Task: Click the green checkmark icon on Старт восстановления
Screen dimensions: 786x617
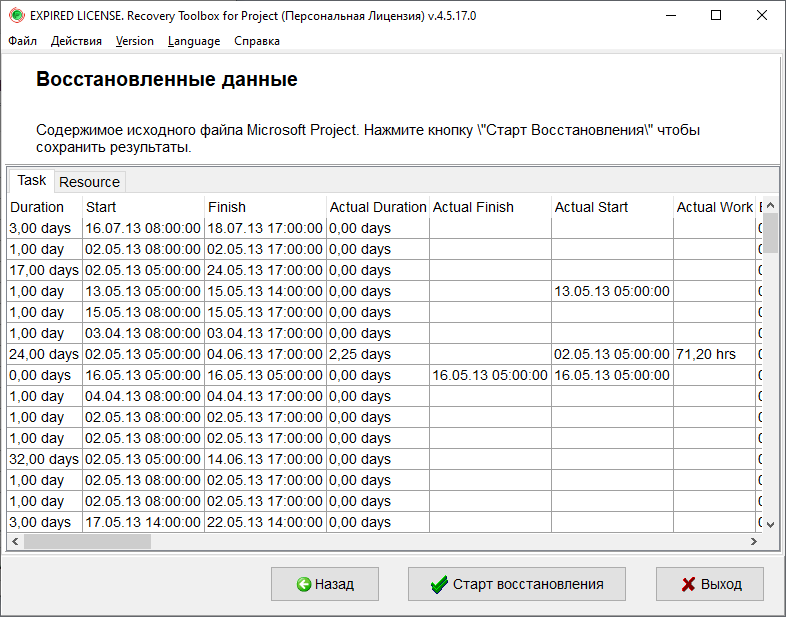Action: tap(439, 584)
